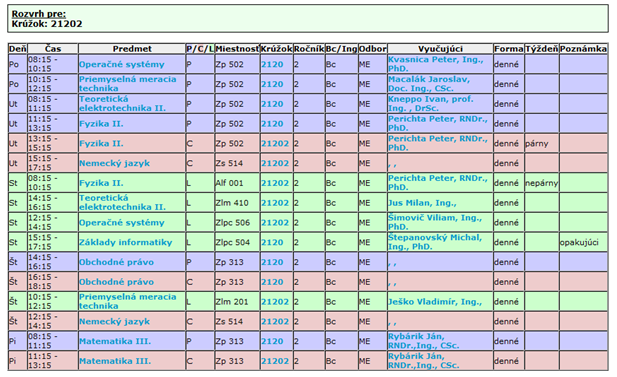Select krúžok 21202 link in párny row

pyautogui.click(x=275, y=143)
